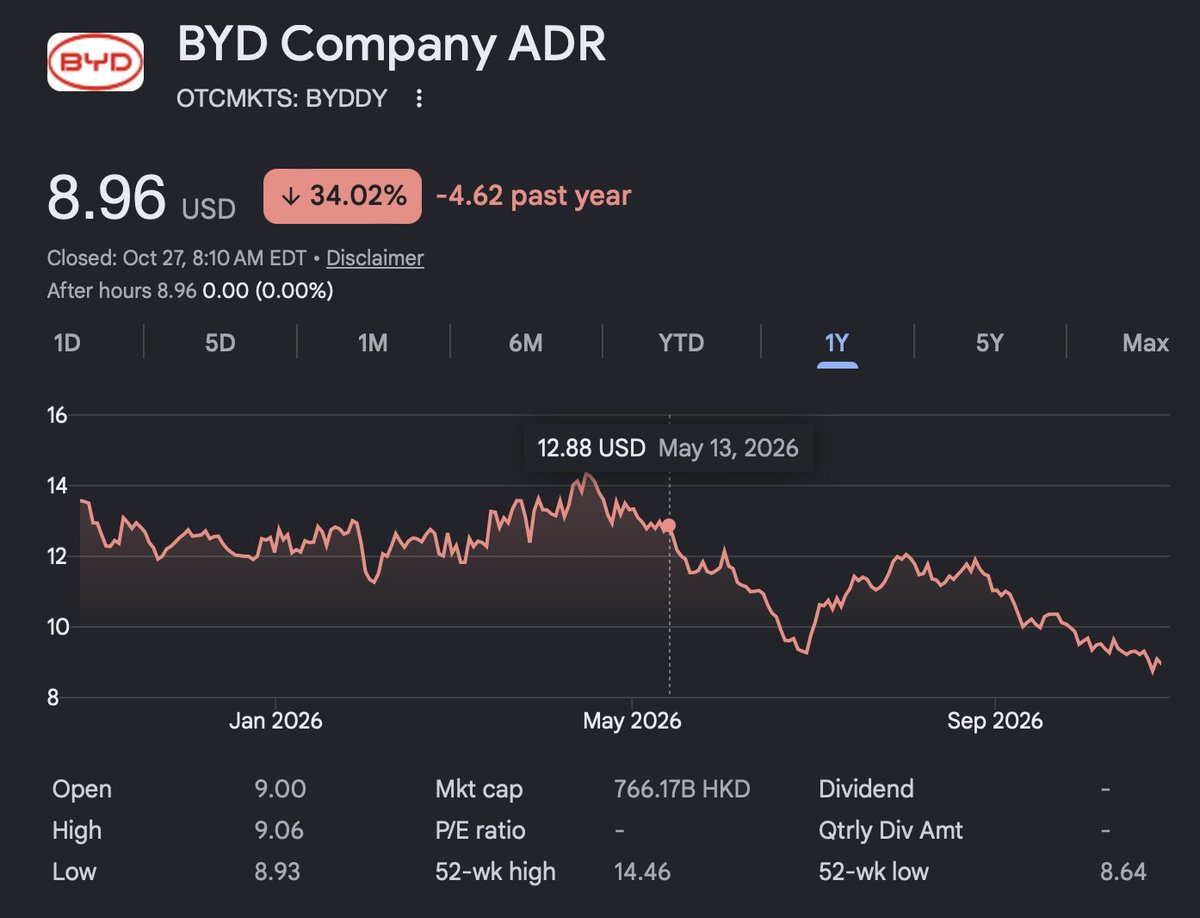The width and height of the screenshot is (1200, 918).
Task: Click the 52-wk high value 14.46
Action: (643, 871)
